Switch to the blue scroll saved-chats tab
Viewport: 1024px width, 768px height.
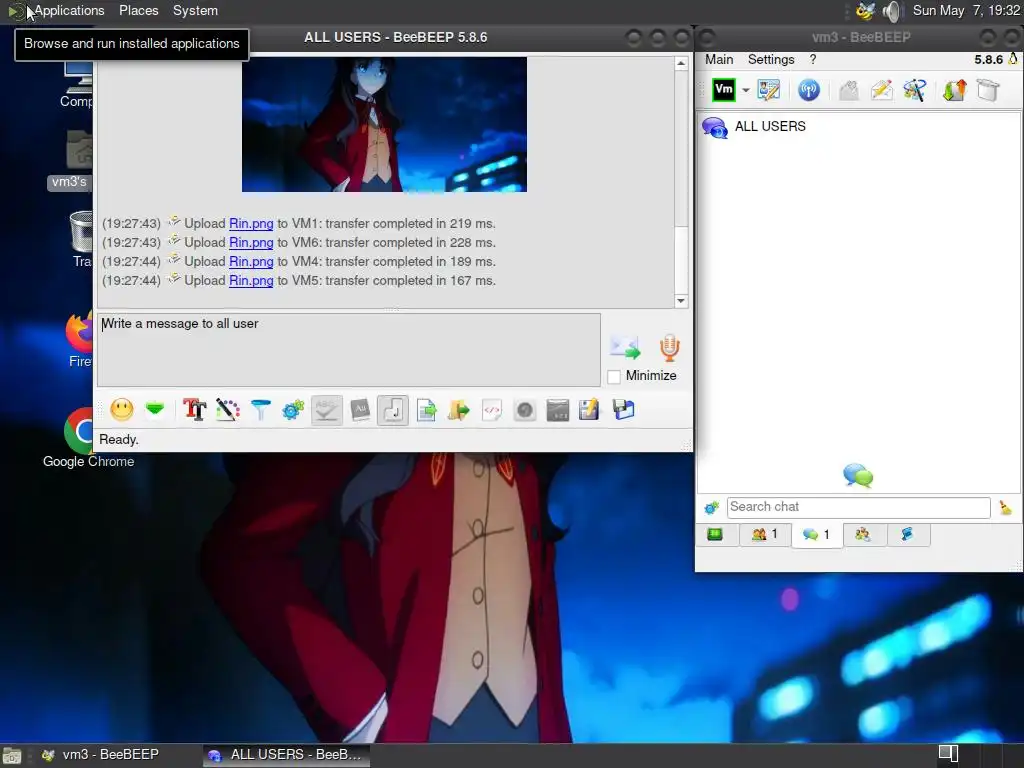coord(907,535)
